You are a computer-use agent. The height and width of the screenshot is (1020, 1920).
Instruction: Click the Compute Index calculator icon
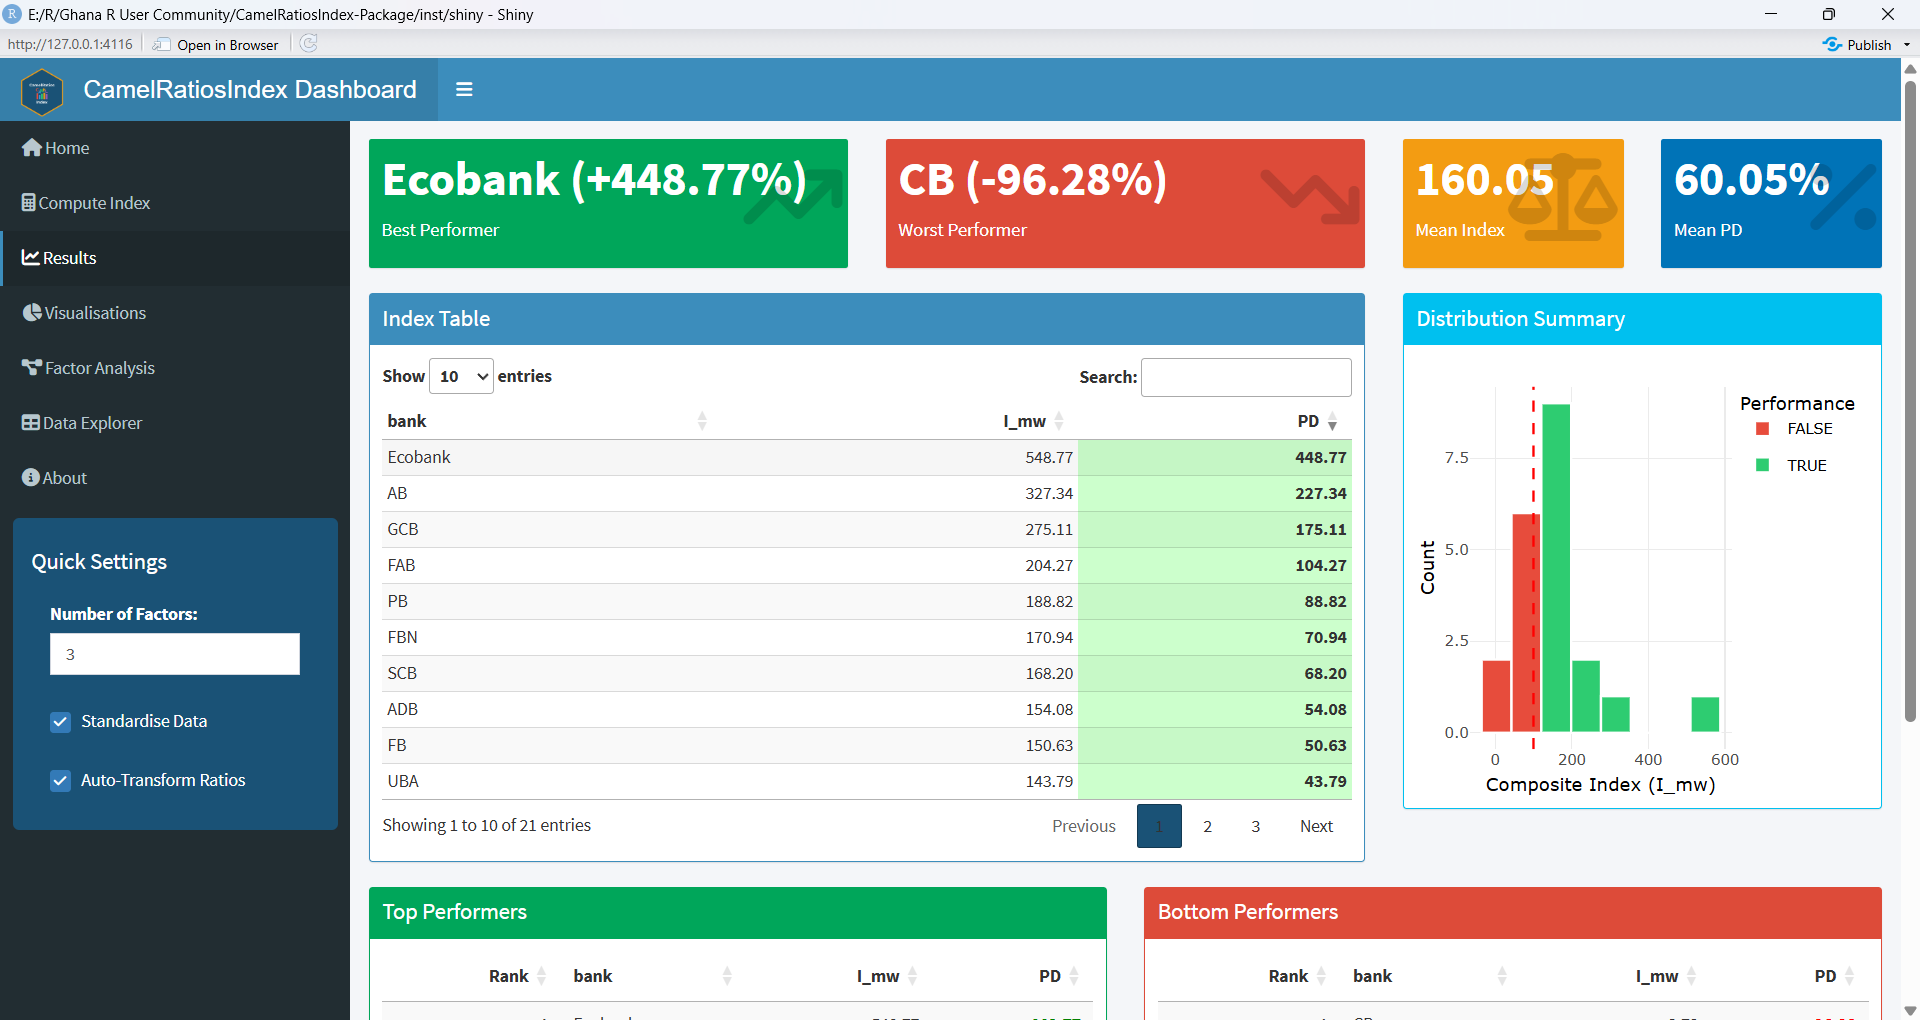pyautogui.click(x=28, y=203)
